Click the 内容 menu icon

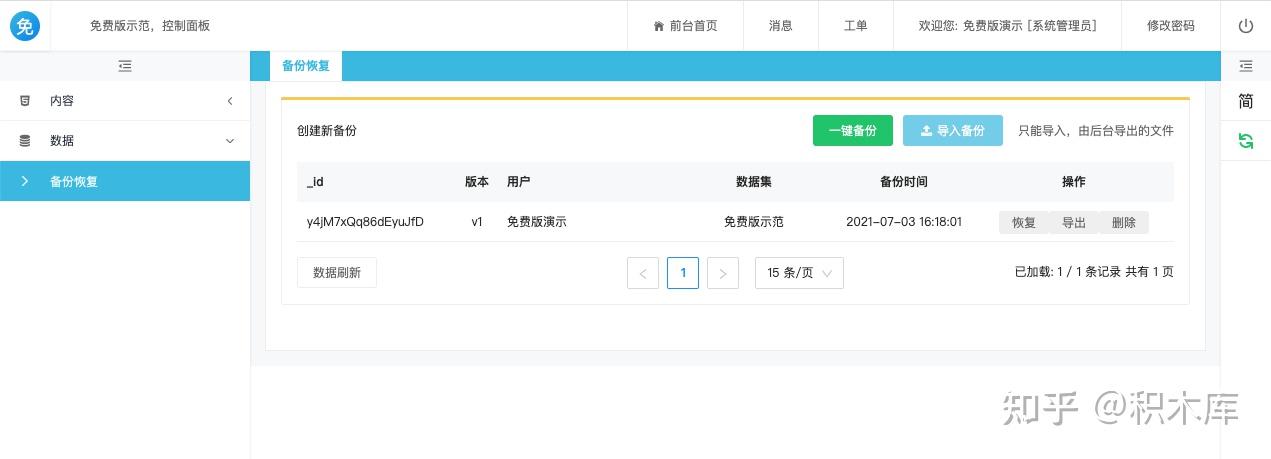click(x=25, y=101)
